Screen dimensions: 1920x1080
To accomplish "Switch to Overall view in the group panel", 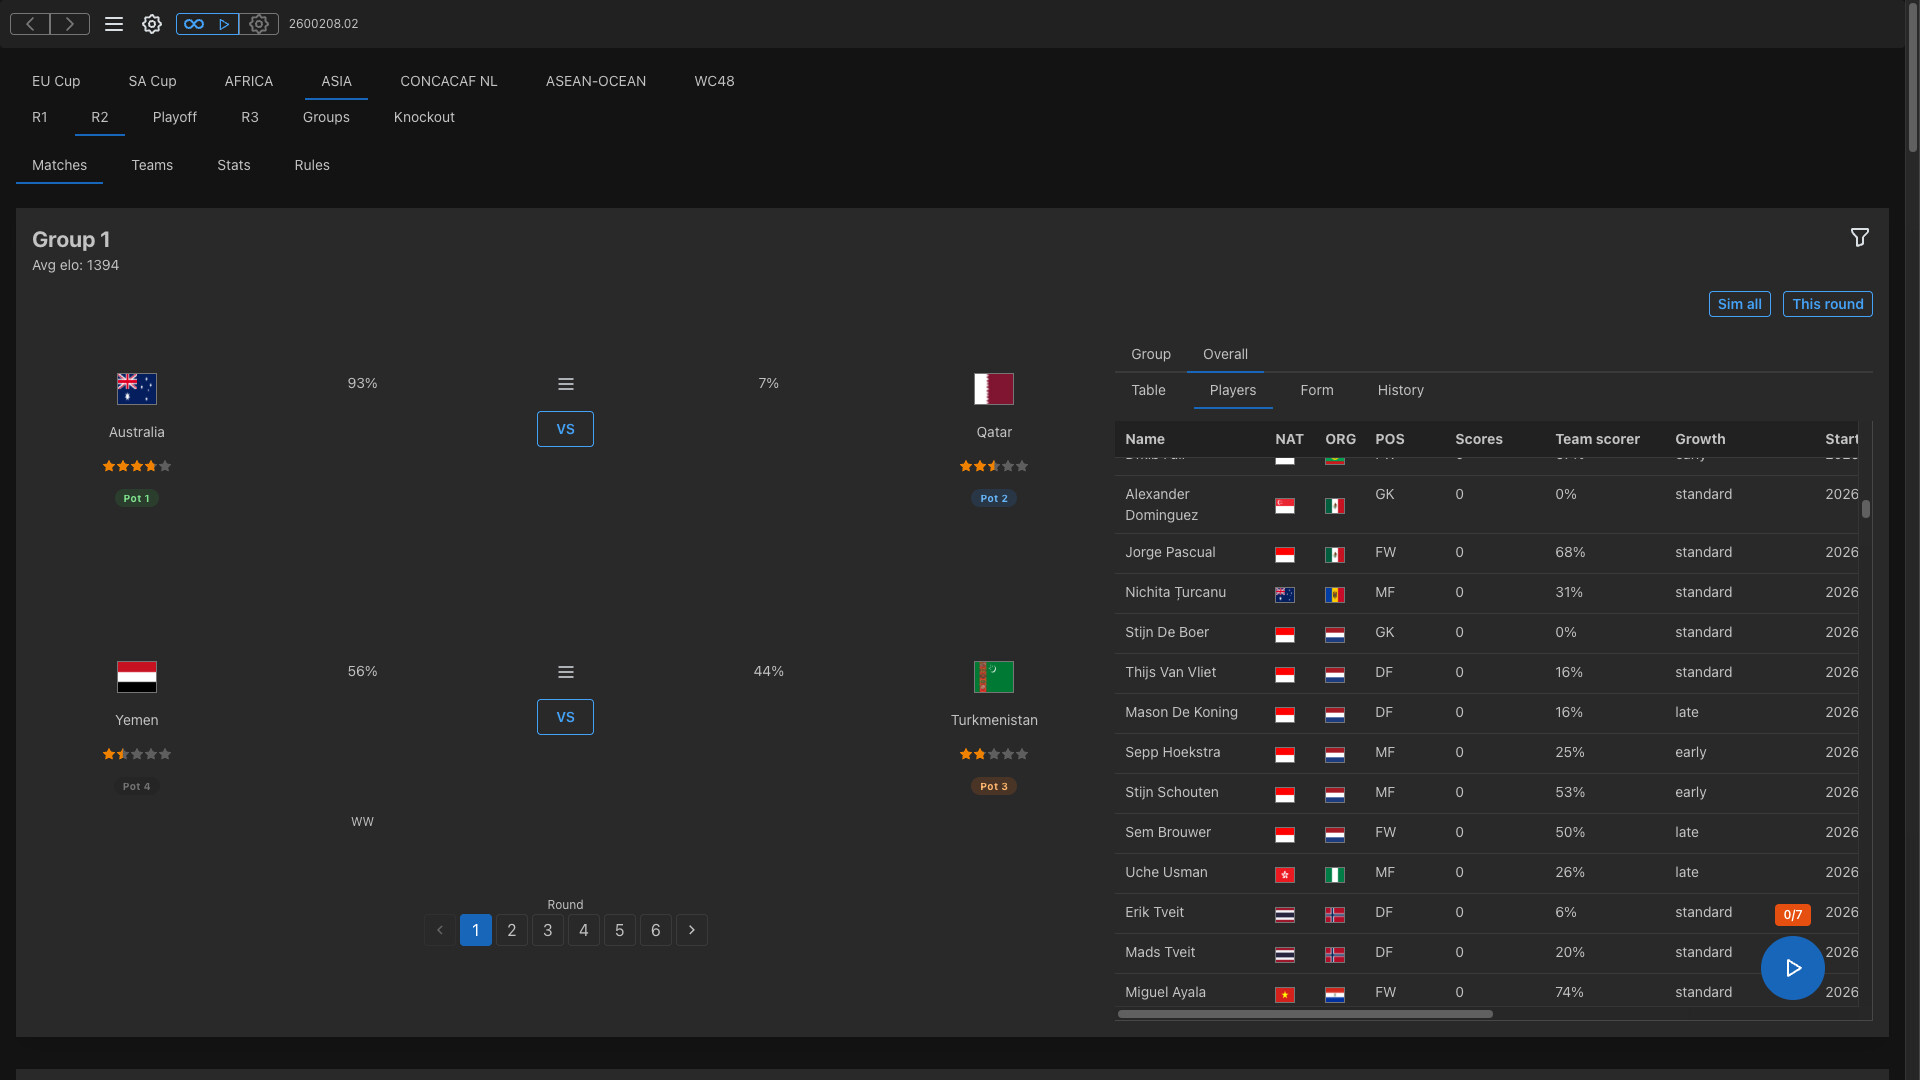I will pos(1225,354).
